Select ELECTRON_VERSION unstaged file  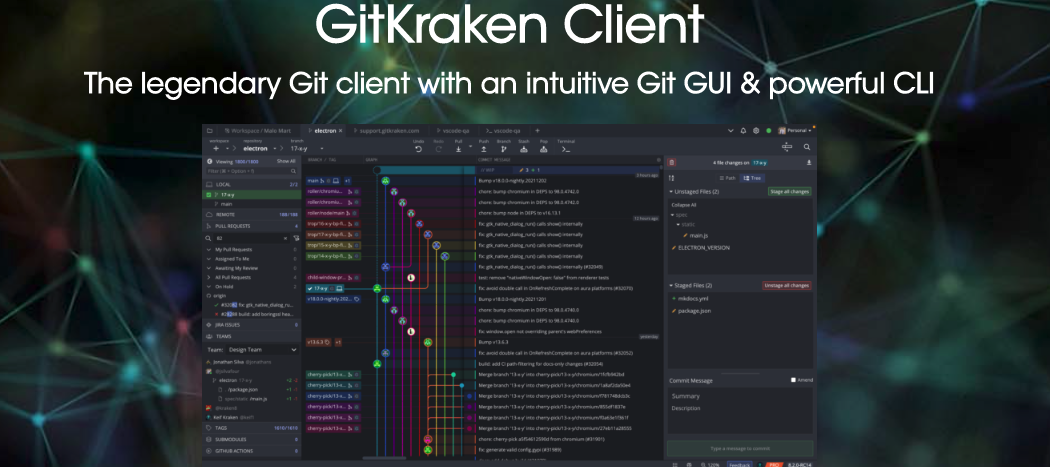pos(703,248)
